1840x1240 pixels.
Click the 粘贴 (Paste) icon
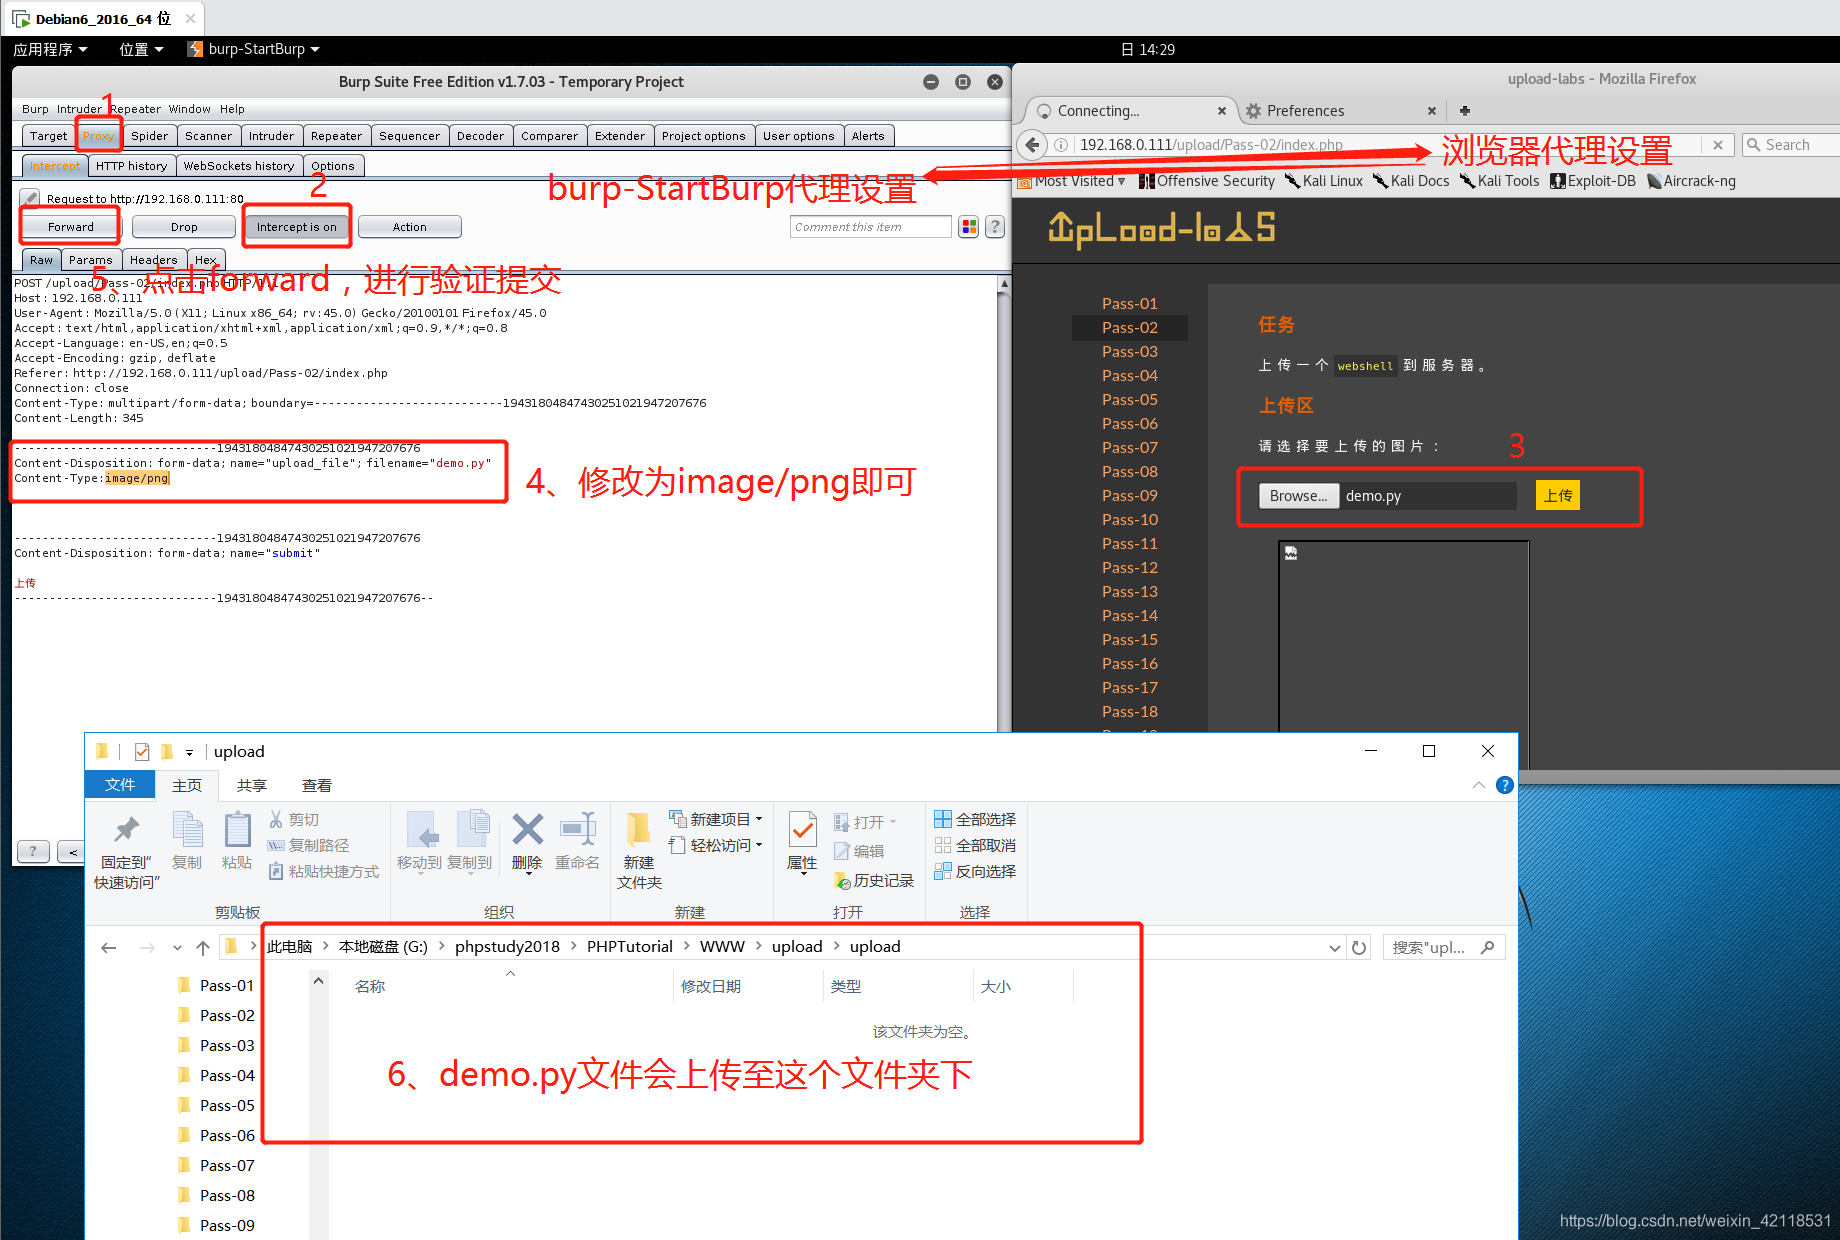coord(237,838)
